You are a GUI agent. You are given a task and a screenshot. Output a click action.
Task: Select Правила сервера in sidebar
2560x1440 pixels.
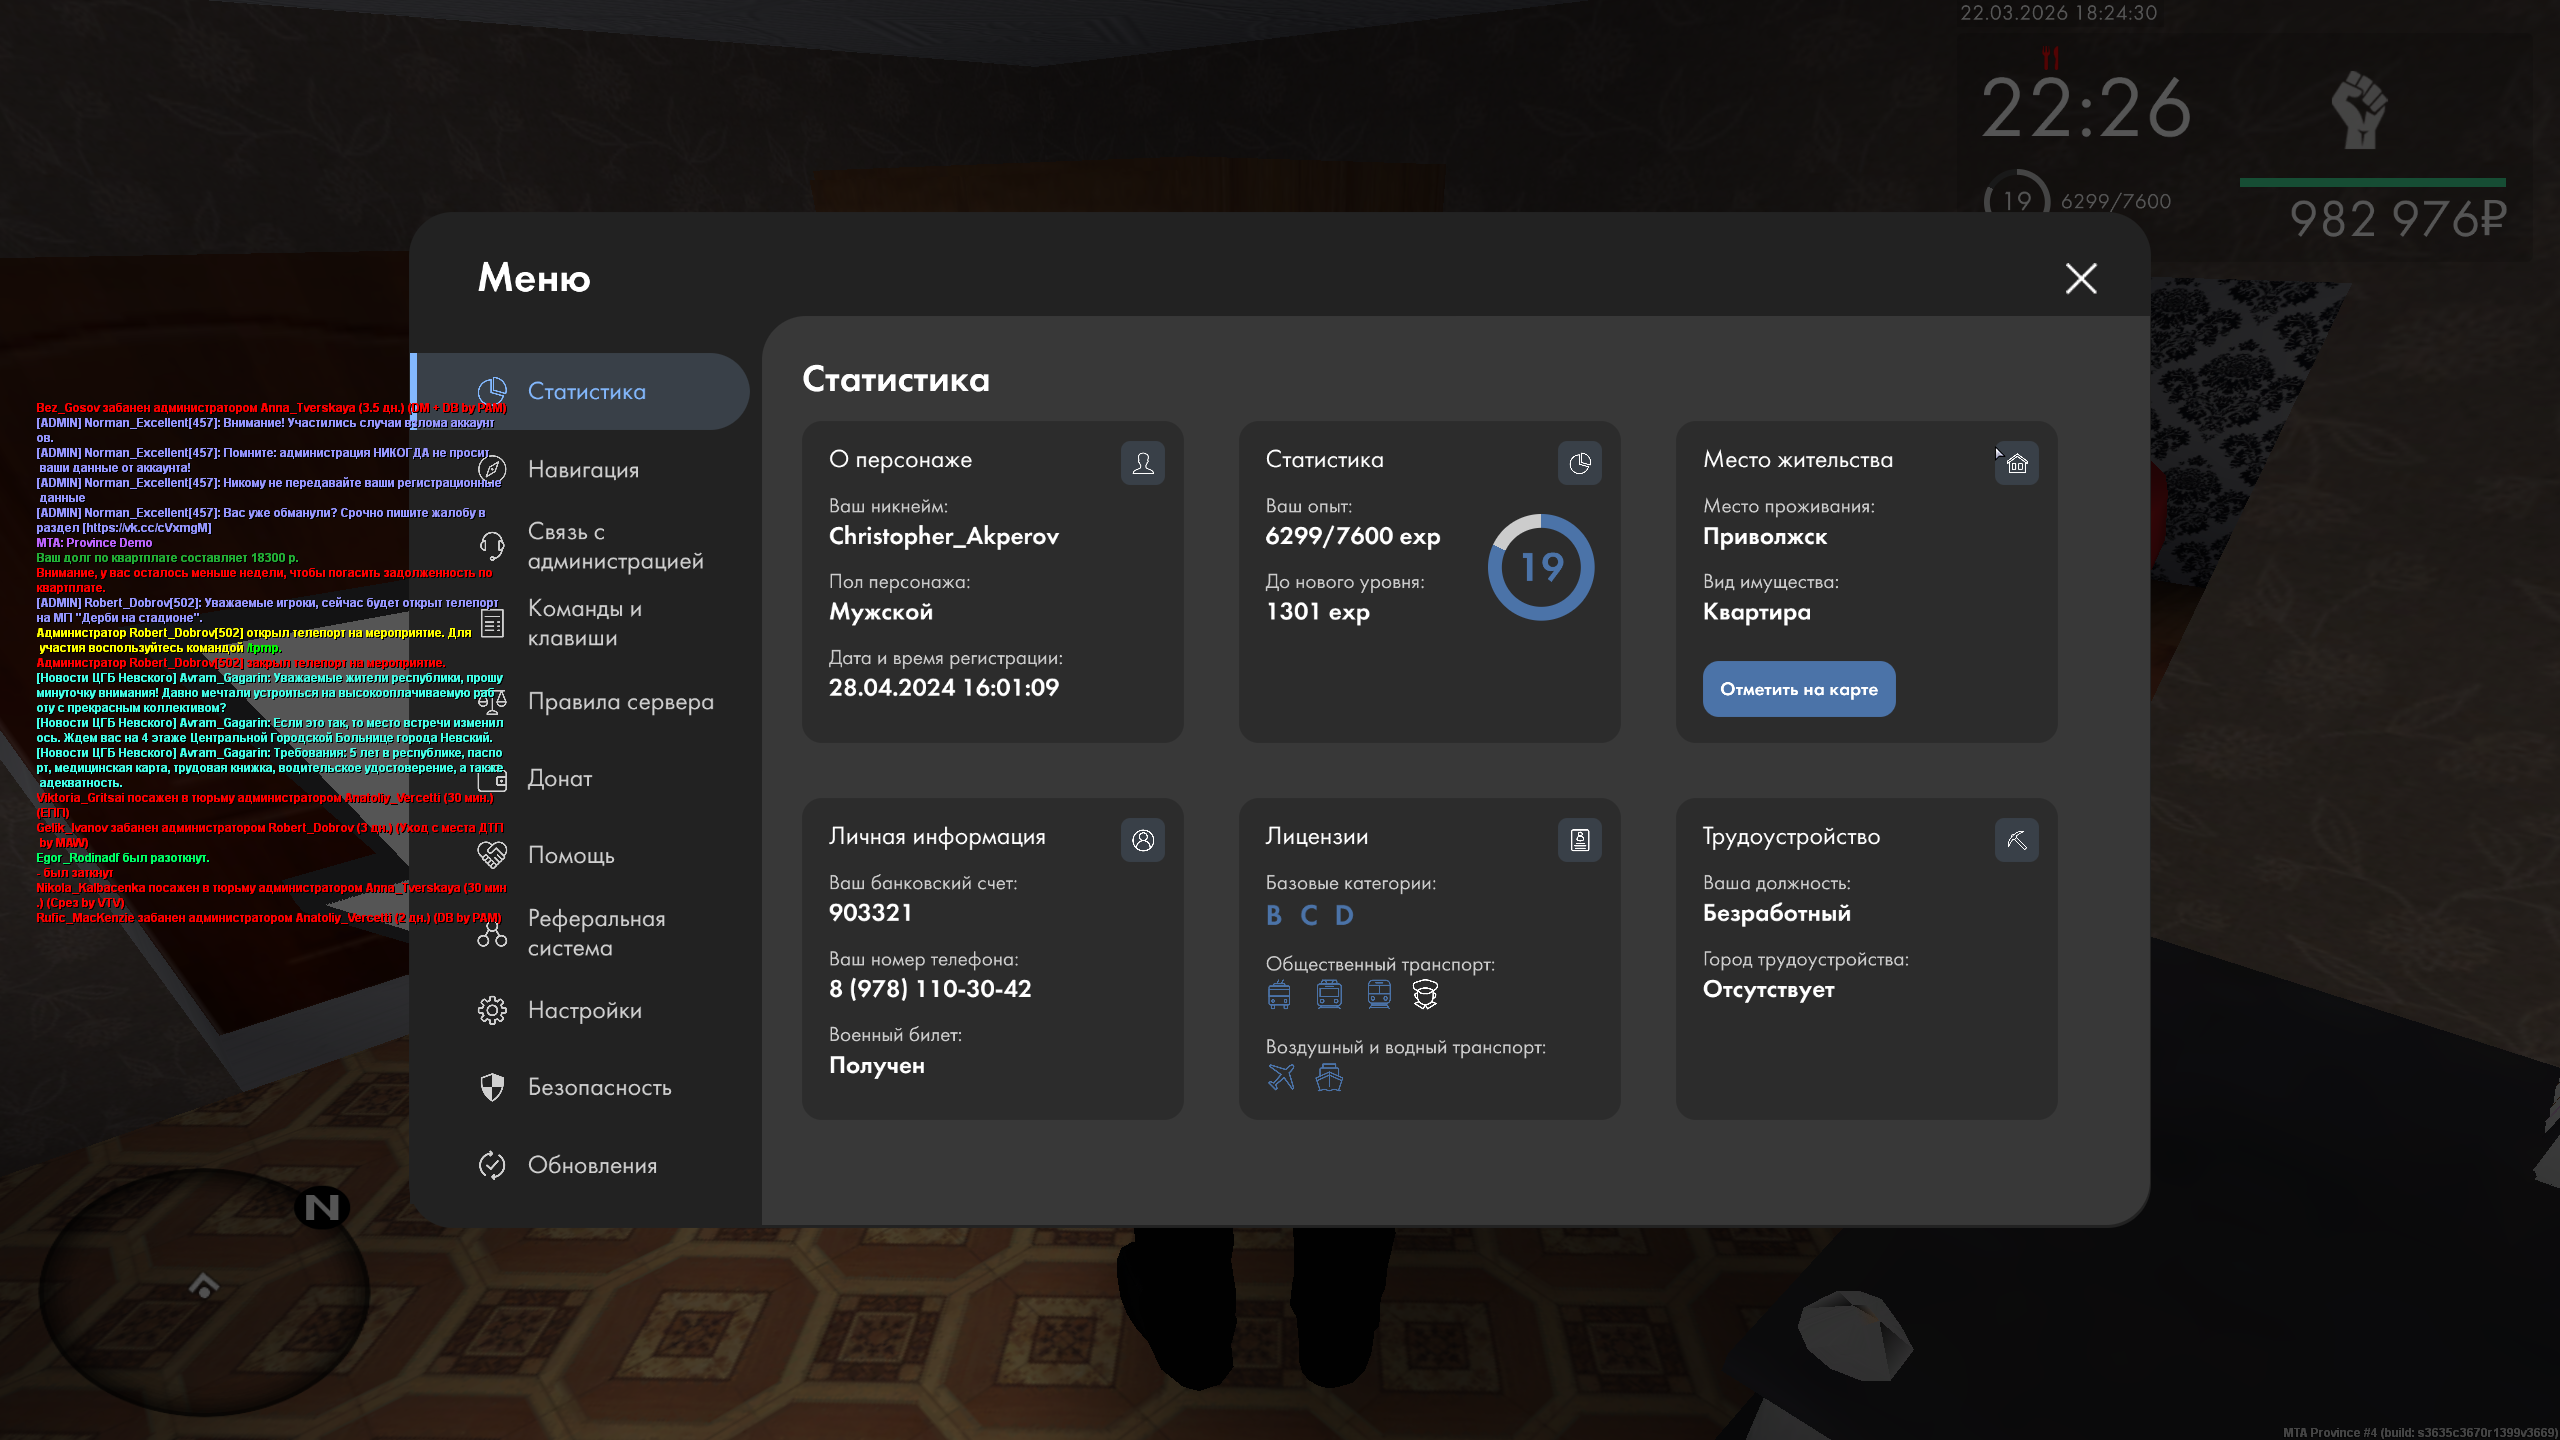(x=620, y=702)
